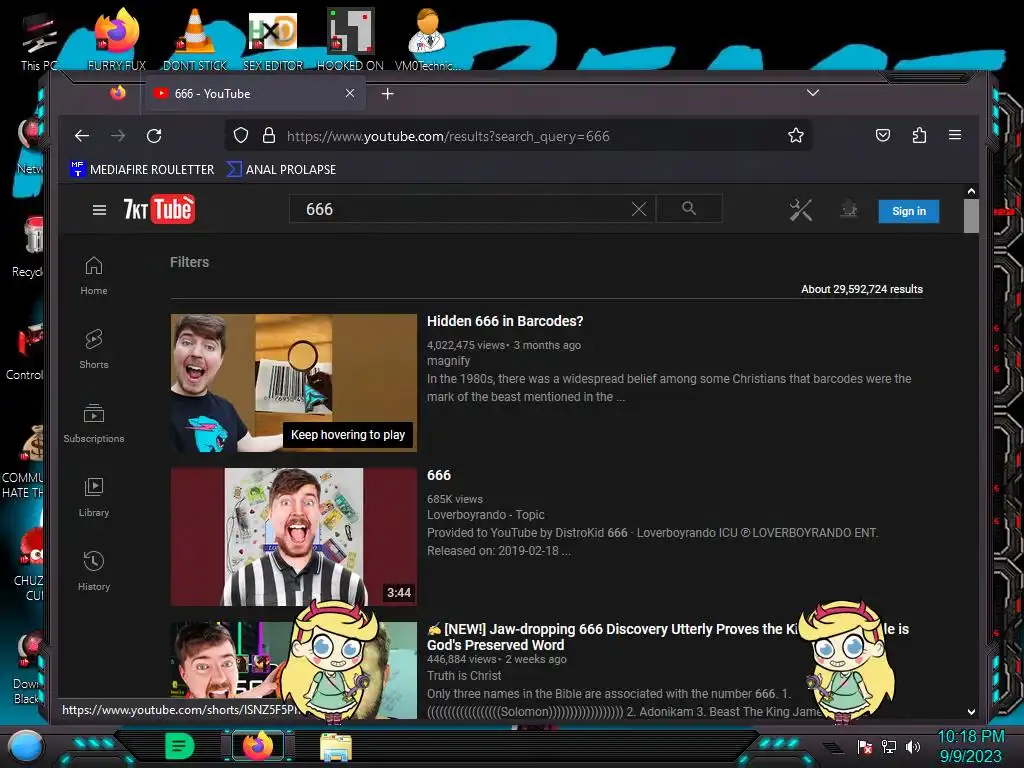This screenshot has height=768, width=1024.
Task: Click page scrollbar up arrow
Action: click(971, 191)
